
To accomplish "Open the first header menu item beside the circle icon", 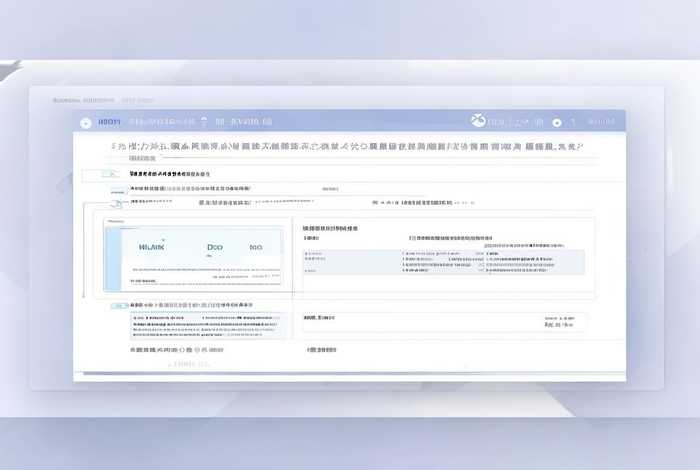I will pos(109,122).
